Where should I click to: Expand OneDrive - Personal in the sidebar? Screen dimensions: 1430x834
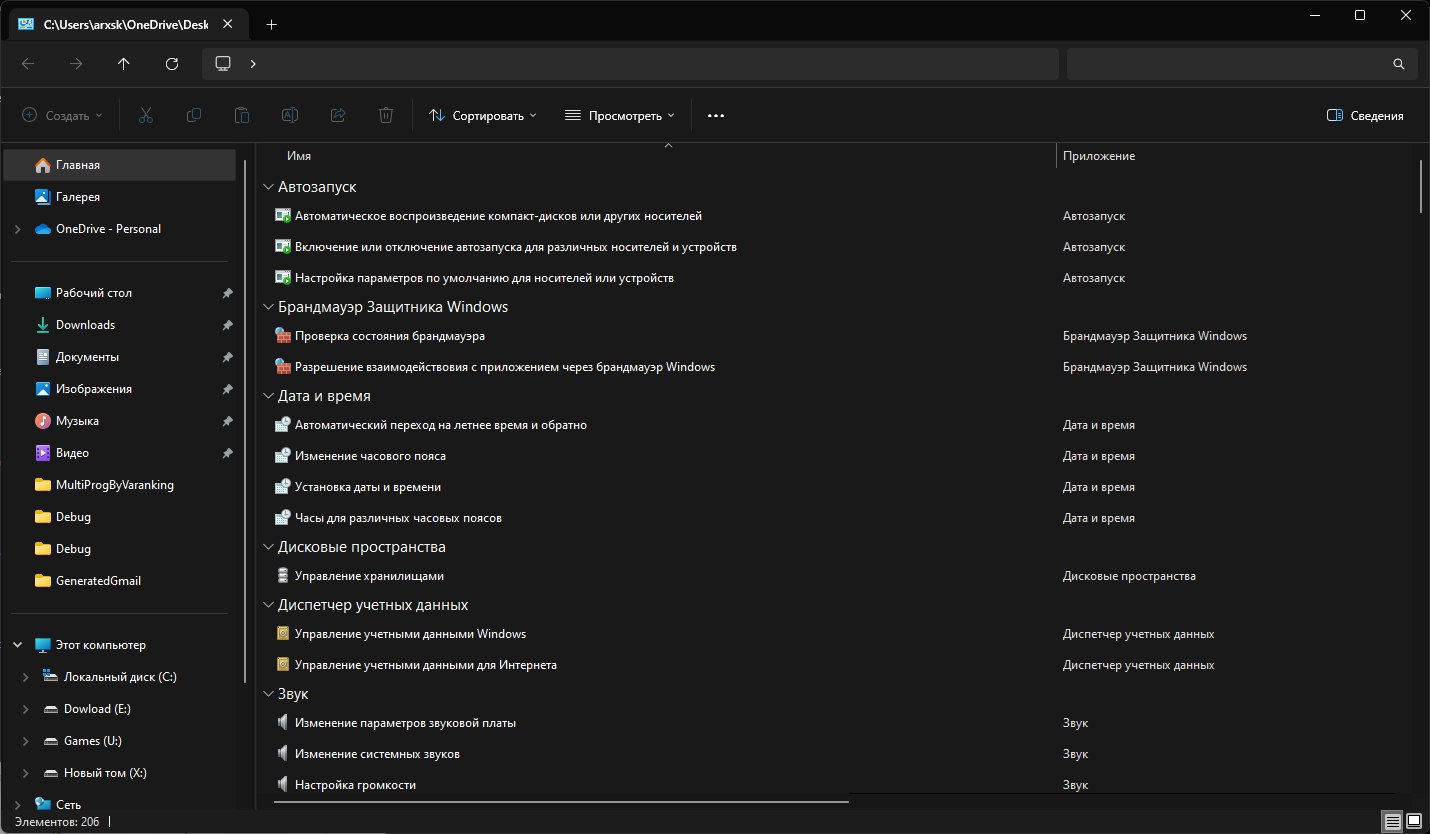pos(18,229)
